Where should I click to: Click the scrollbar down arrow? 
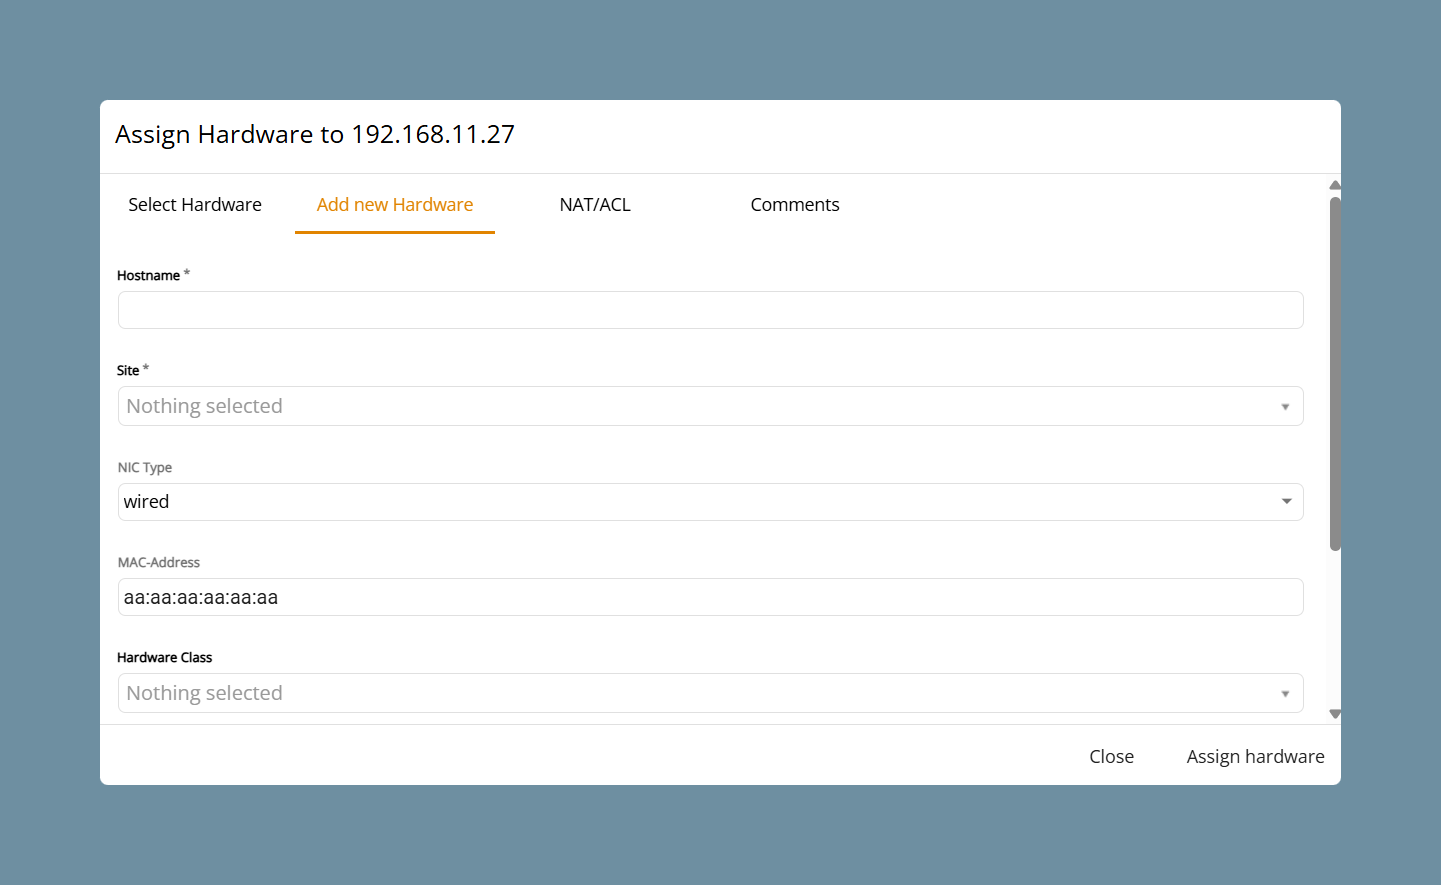1335,714
